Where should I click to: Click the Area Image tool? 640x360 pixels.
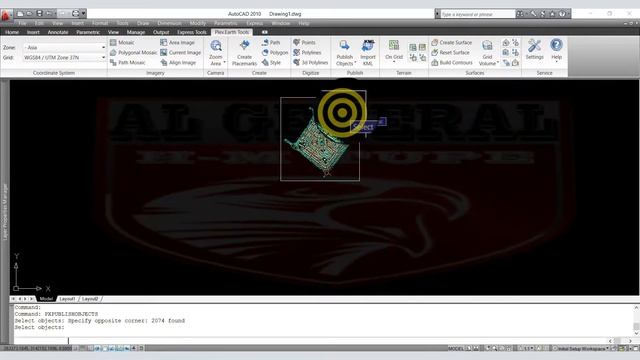point(177,42)
